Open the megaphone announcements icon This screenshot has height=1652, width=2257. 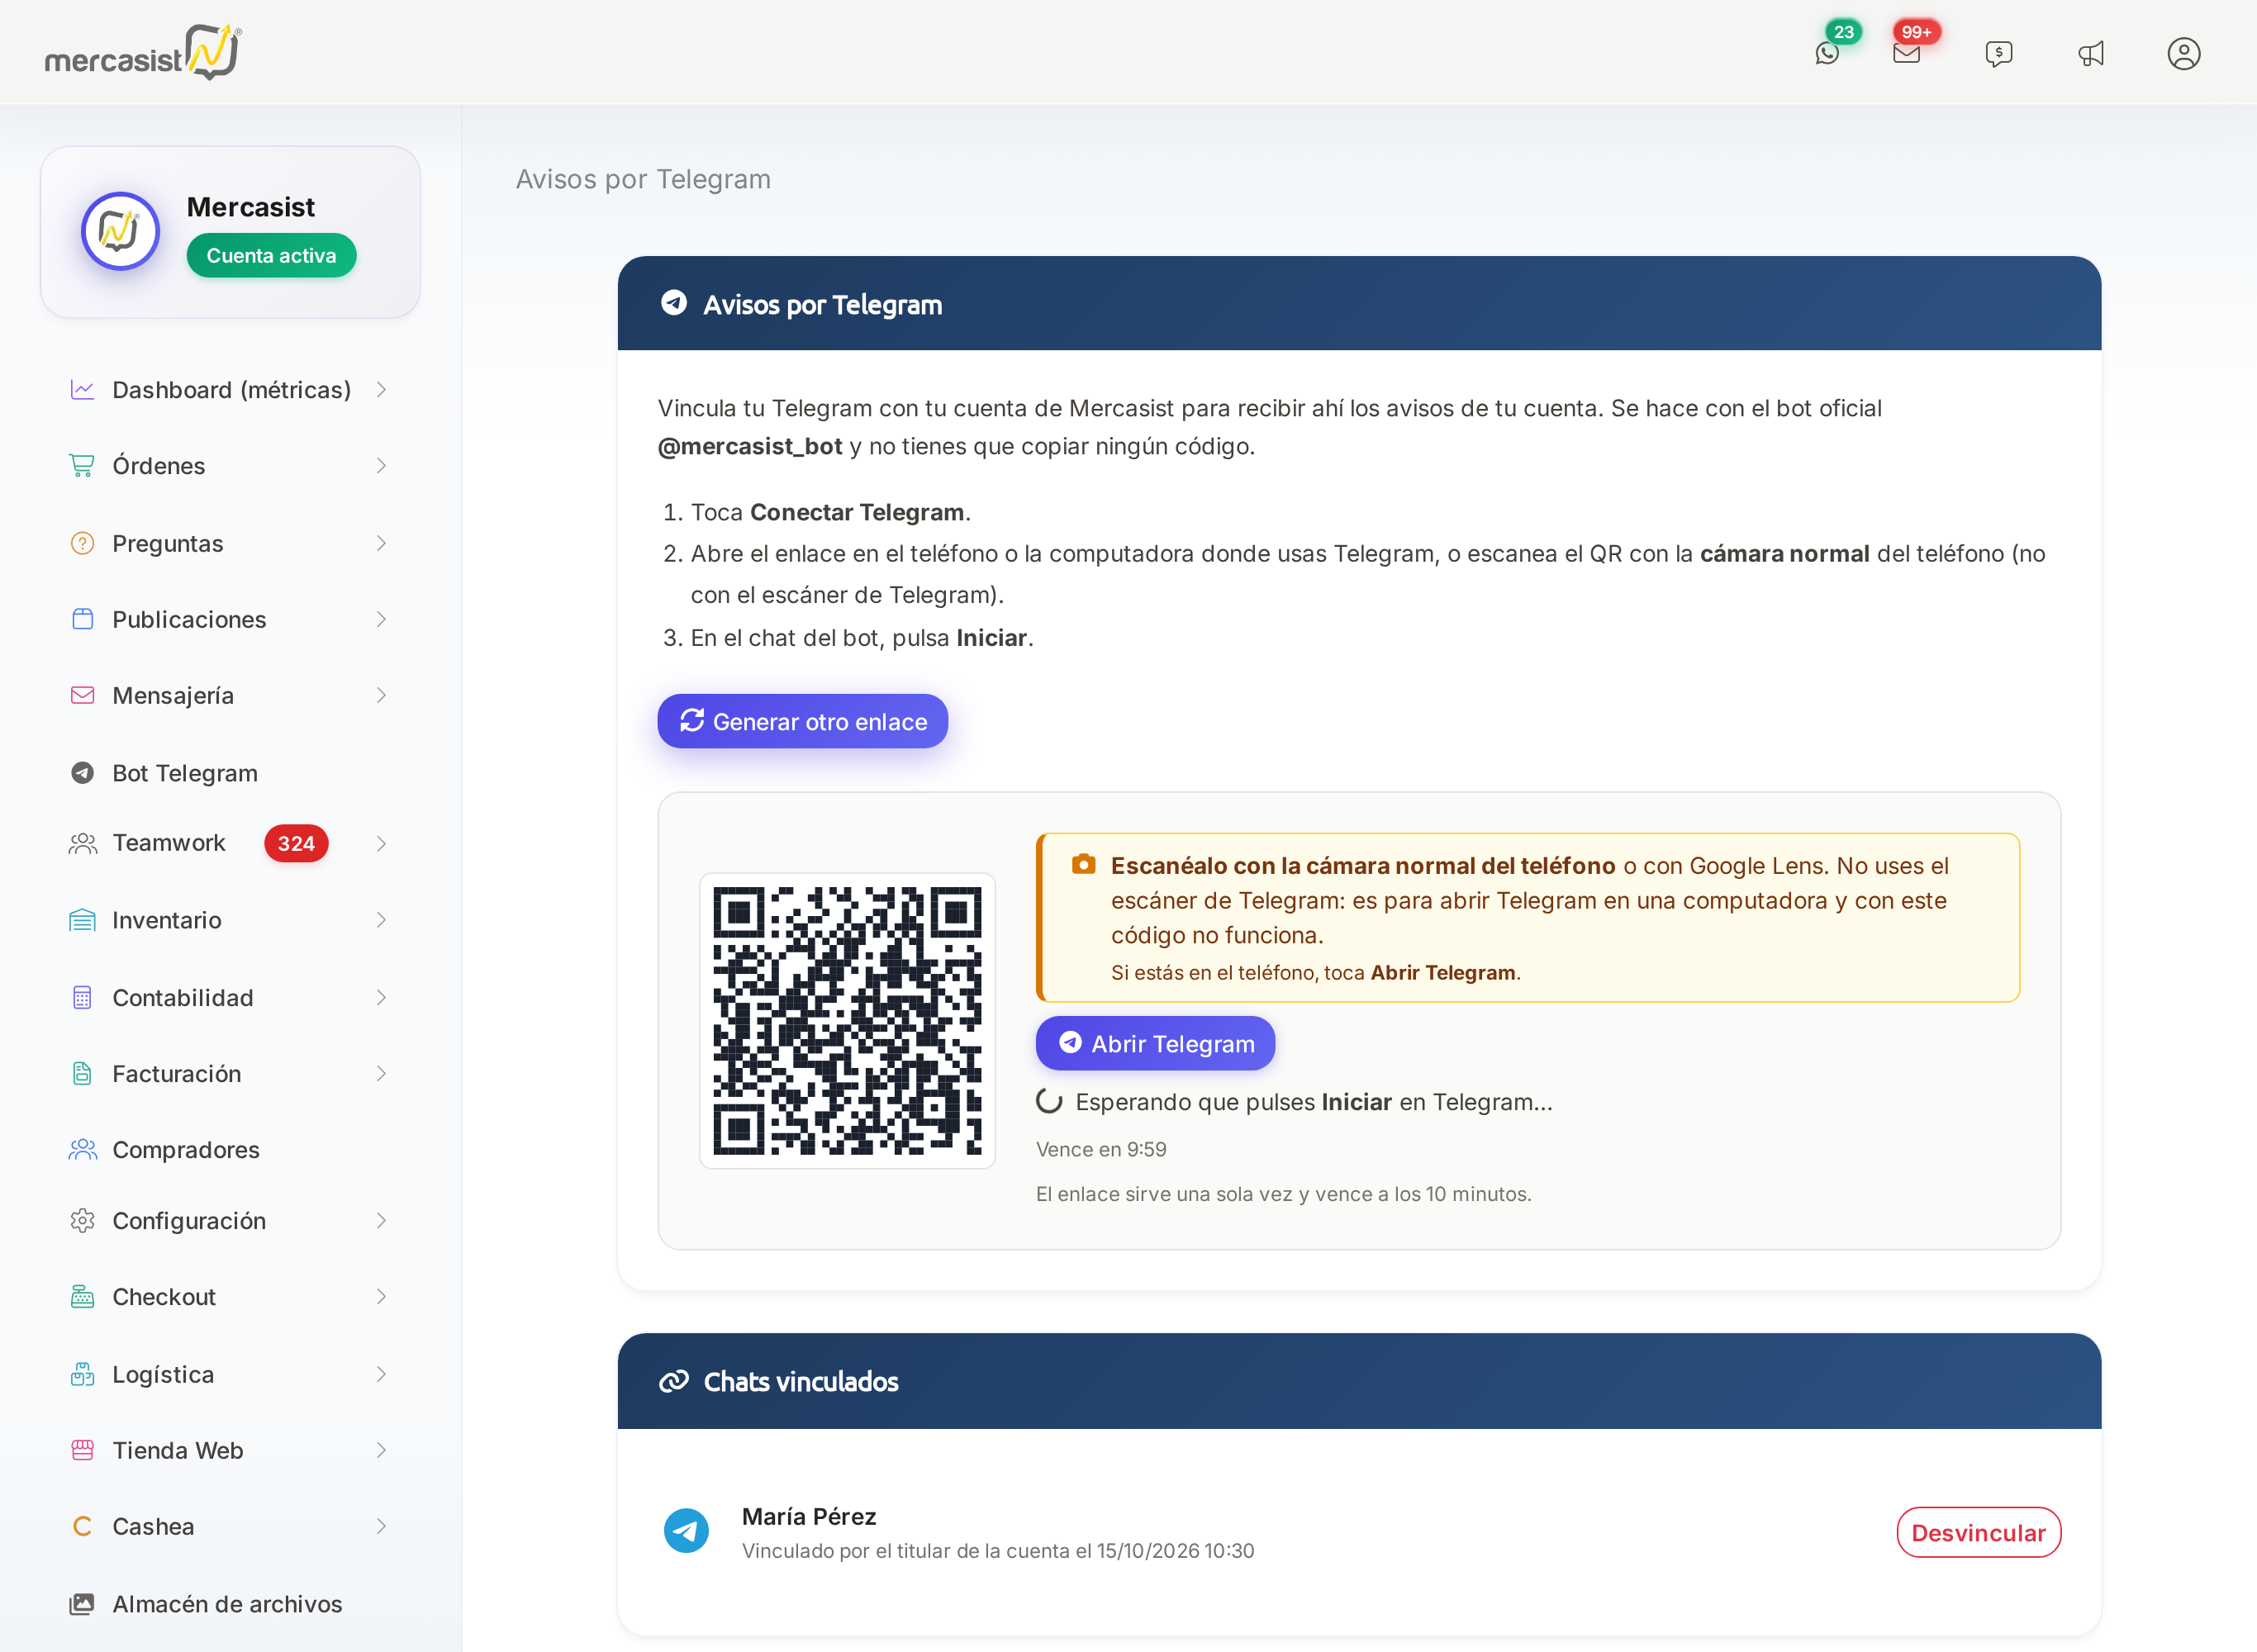coord(2091,53)
